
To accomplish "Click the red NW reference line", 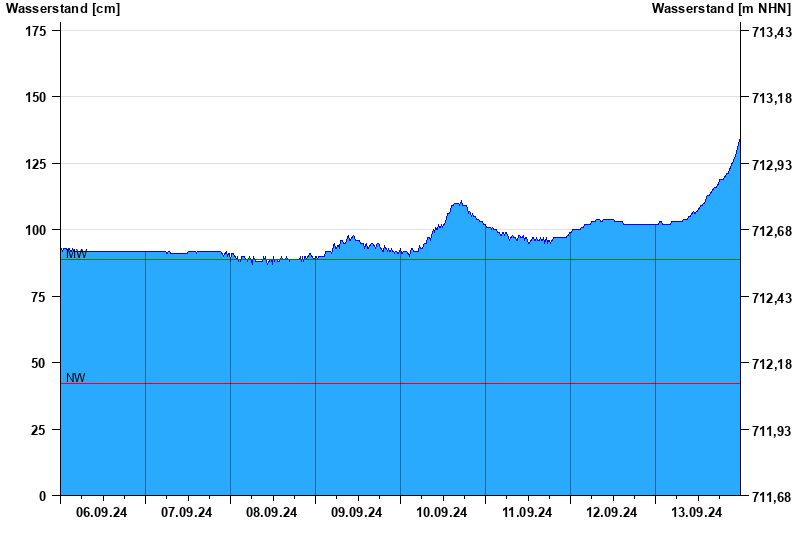I will pyautogui.click(x=401, y=384).
